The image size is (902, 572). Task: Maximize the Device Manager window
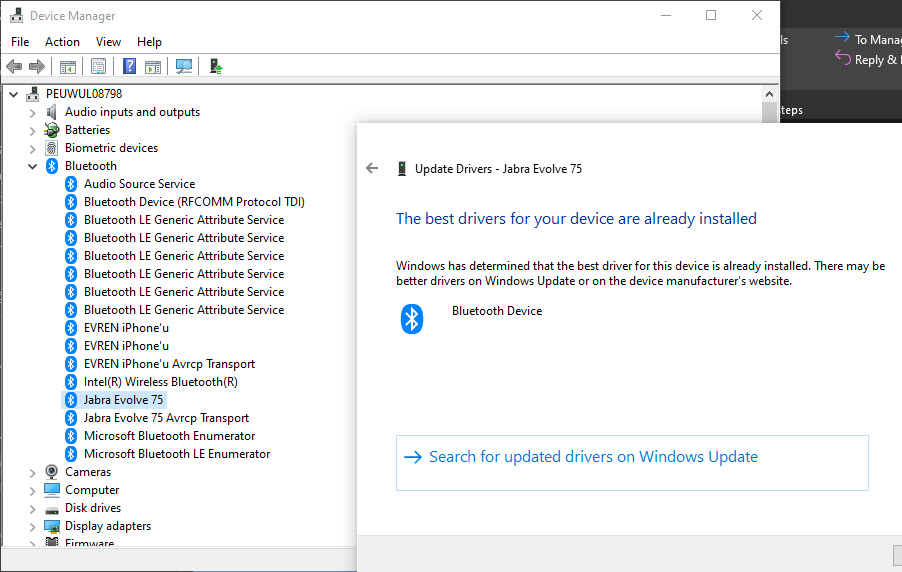711,16
